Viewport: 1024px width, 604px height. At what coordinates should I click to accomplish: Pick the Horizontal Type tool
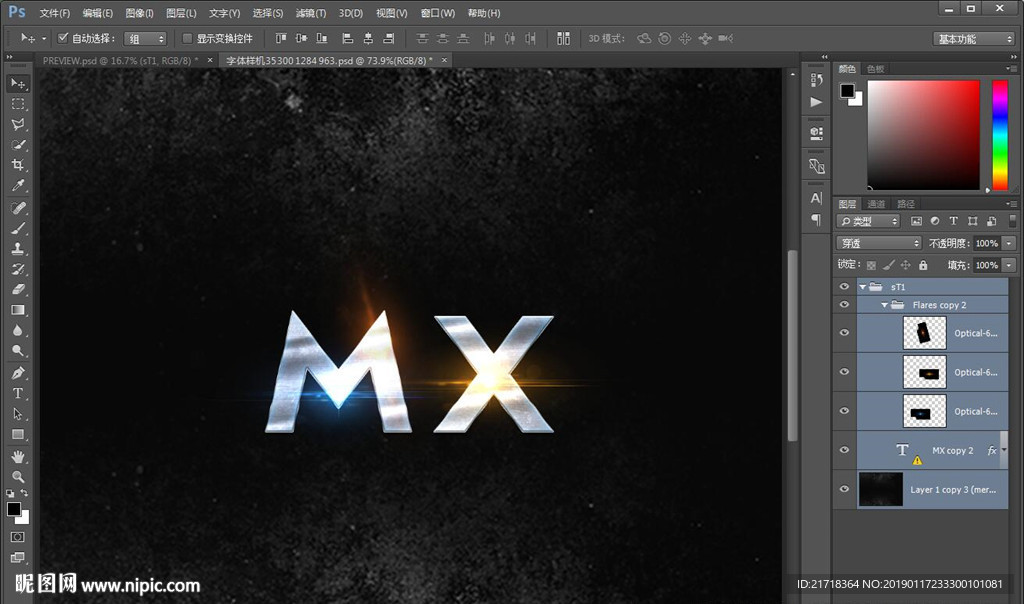[x=18, y=393]
